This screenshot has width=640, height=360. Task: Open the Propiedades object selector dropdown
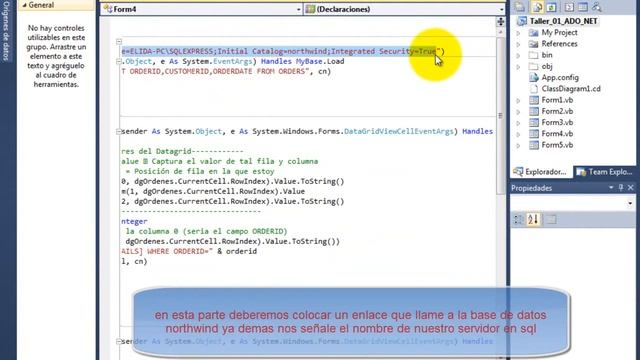tap(630, 203)
